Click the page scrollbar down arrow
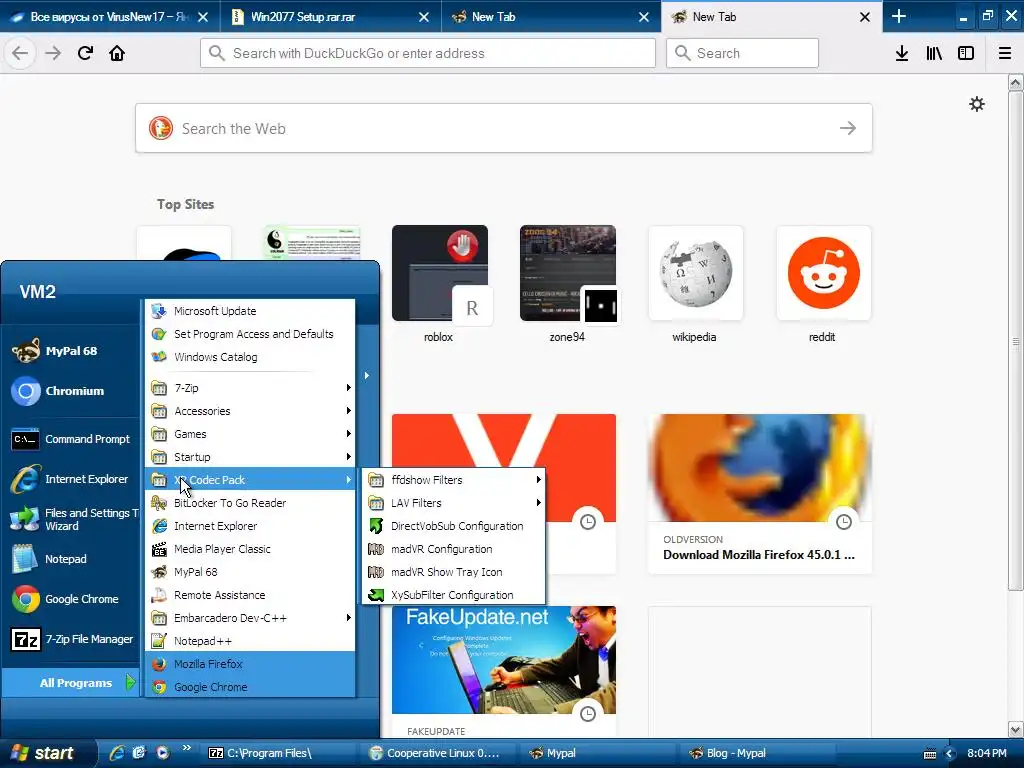Viewport: 1024px width, 768px height. coord(1016,729)
